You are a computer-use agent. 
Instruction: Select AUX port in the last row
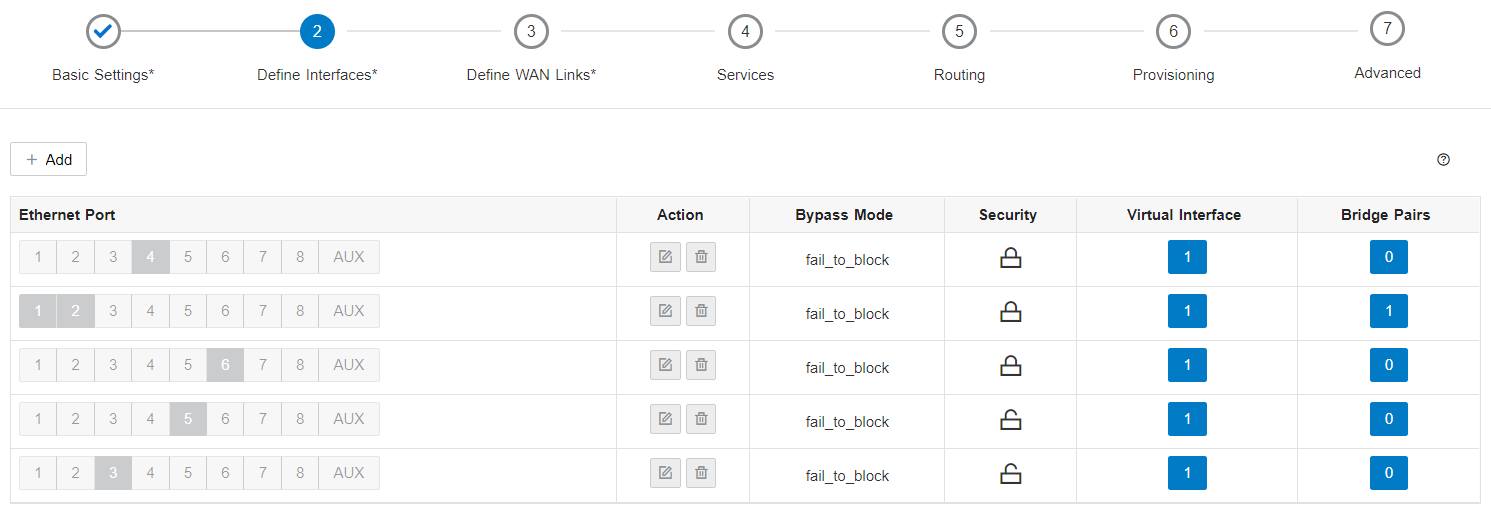[x=349, y=473]
